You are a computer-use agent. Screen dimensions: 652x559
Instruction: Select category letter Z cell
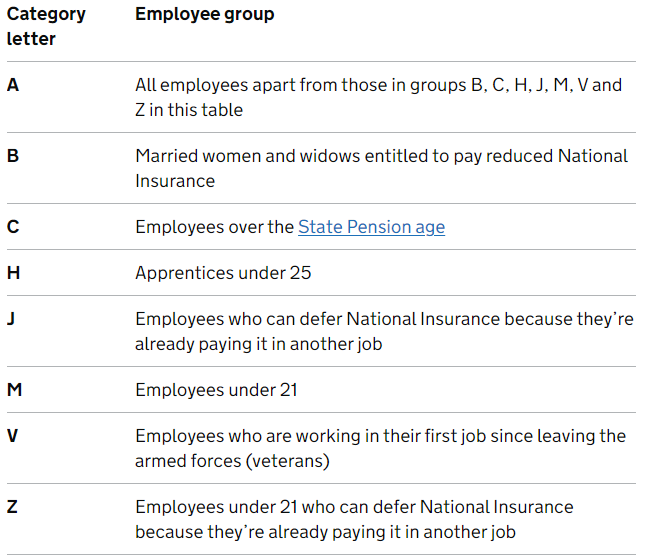coord(12,507)
